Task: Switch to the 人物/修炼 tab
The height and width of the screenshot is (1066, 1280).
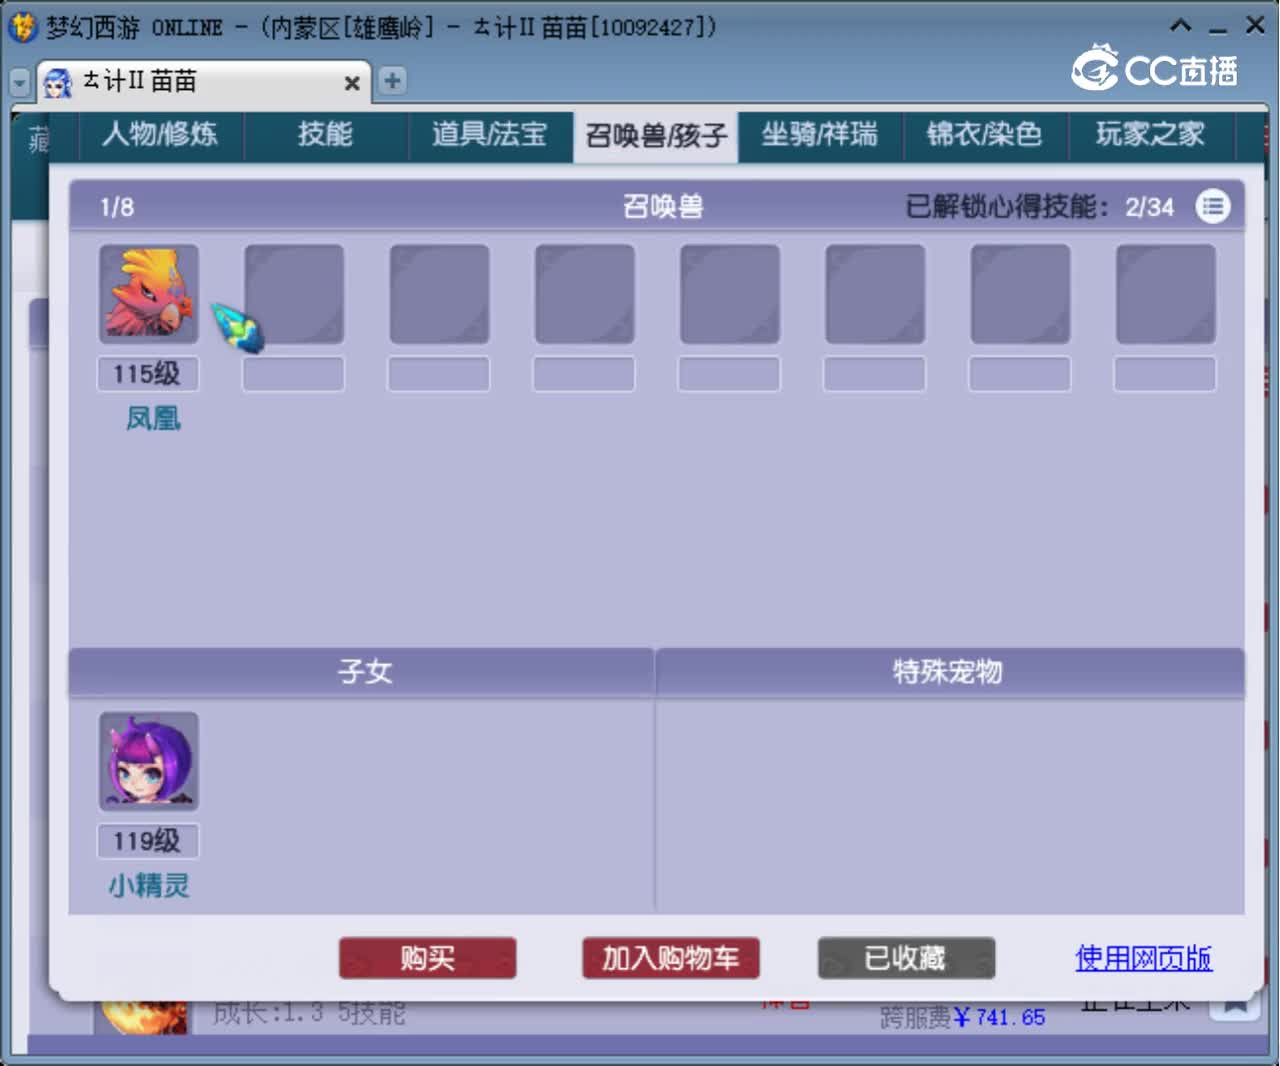Action: click(160, 135)
